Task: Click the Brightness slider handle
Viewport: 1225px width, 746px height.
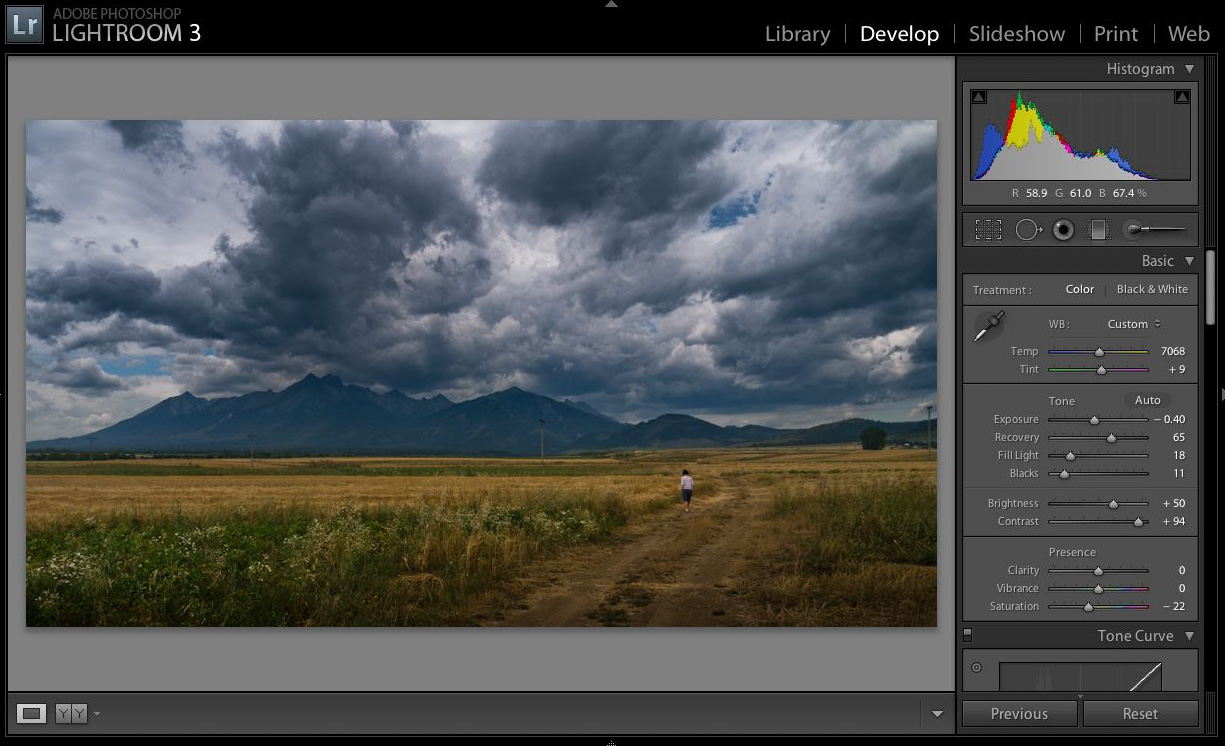Action: pos(1113,504)
